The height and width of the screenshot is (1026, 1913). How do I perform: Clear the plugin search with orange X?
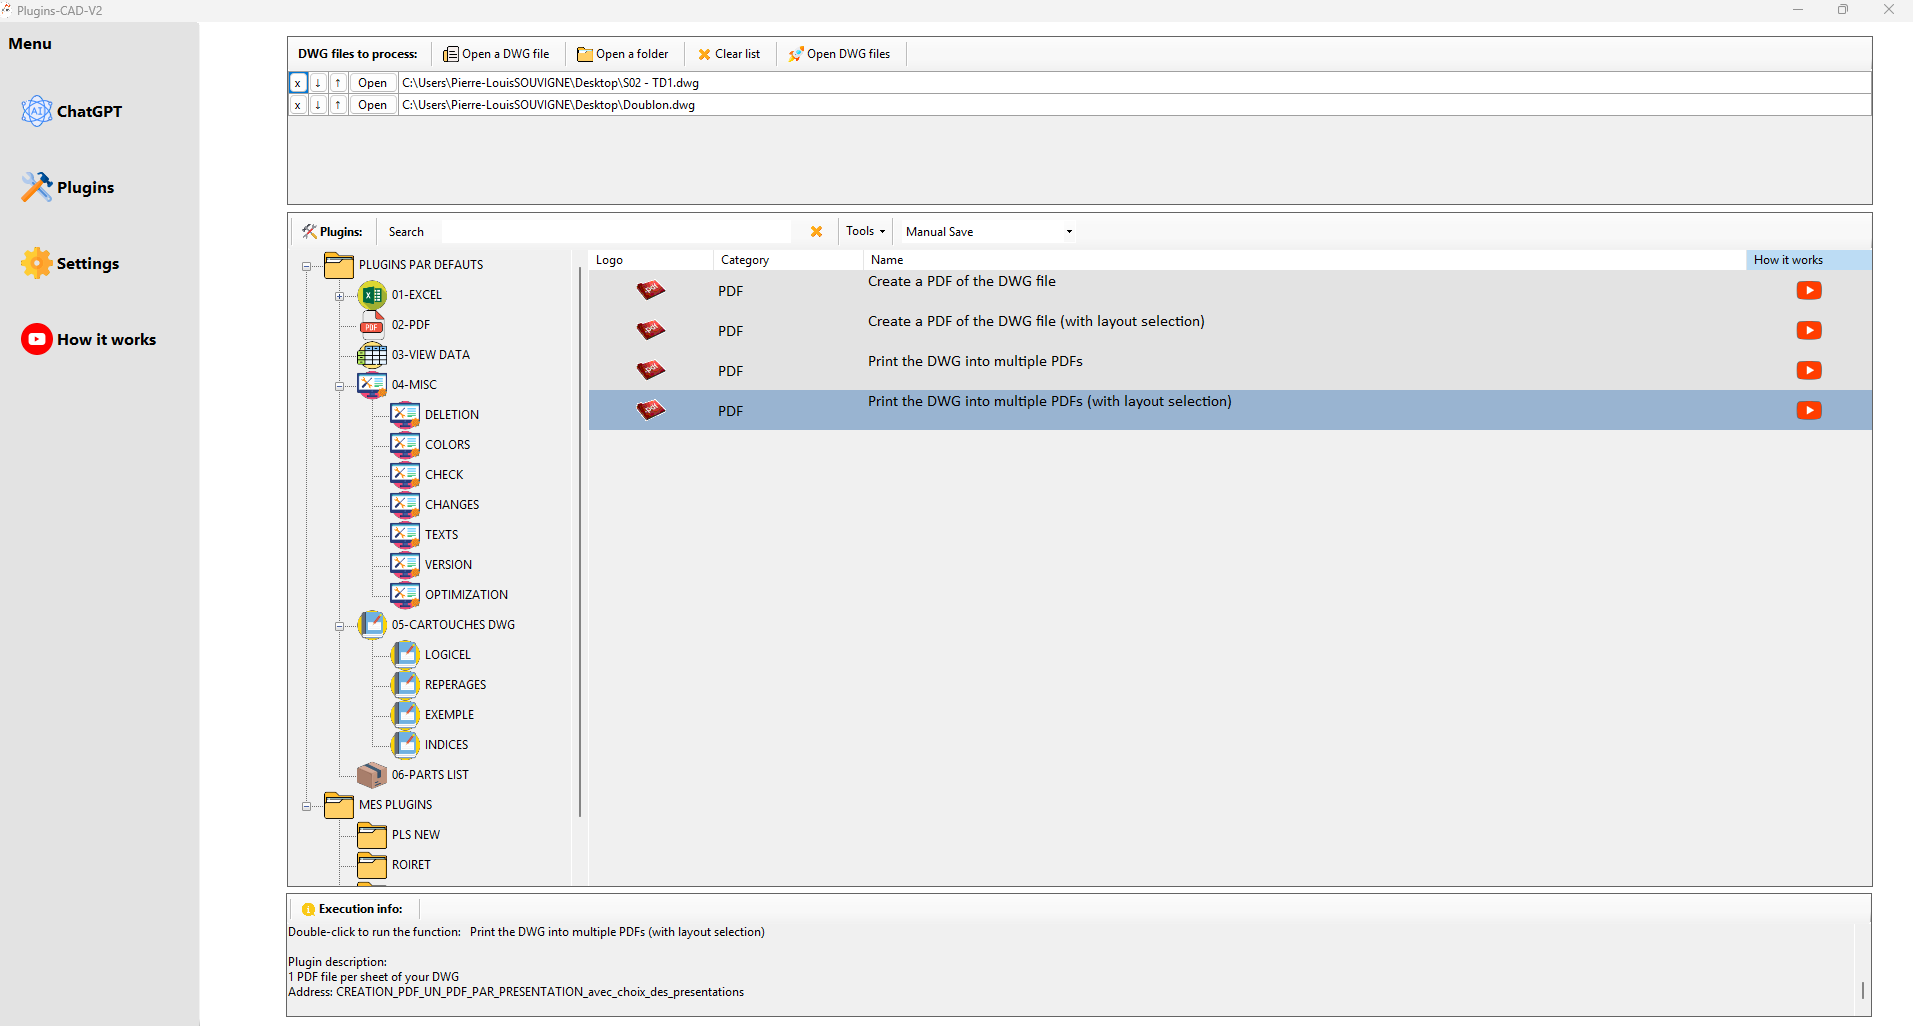[816, 231]
